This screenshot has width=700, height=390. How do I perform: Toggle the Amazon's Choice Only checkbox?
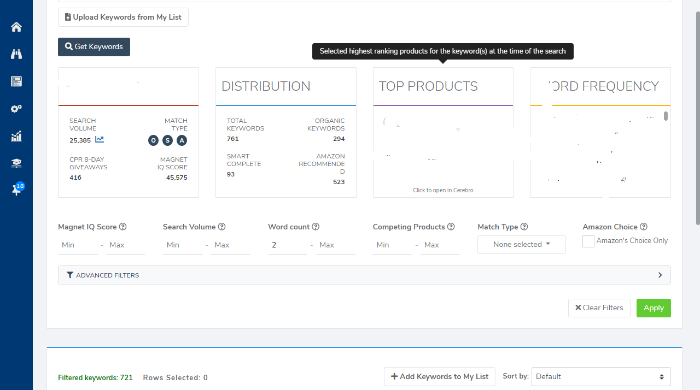(588, 241)
